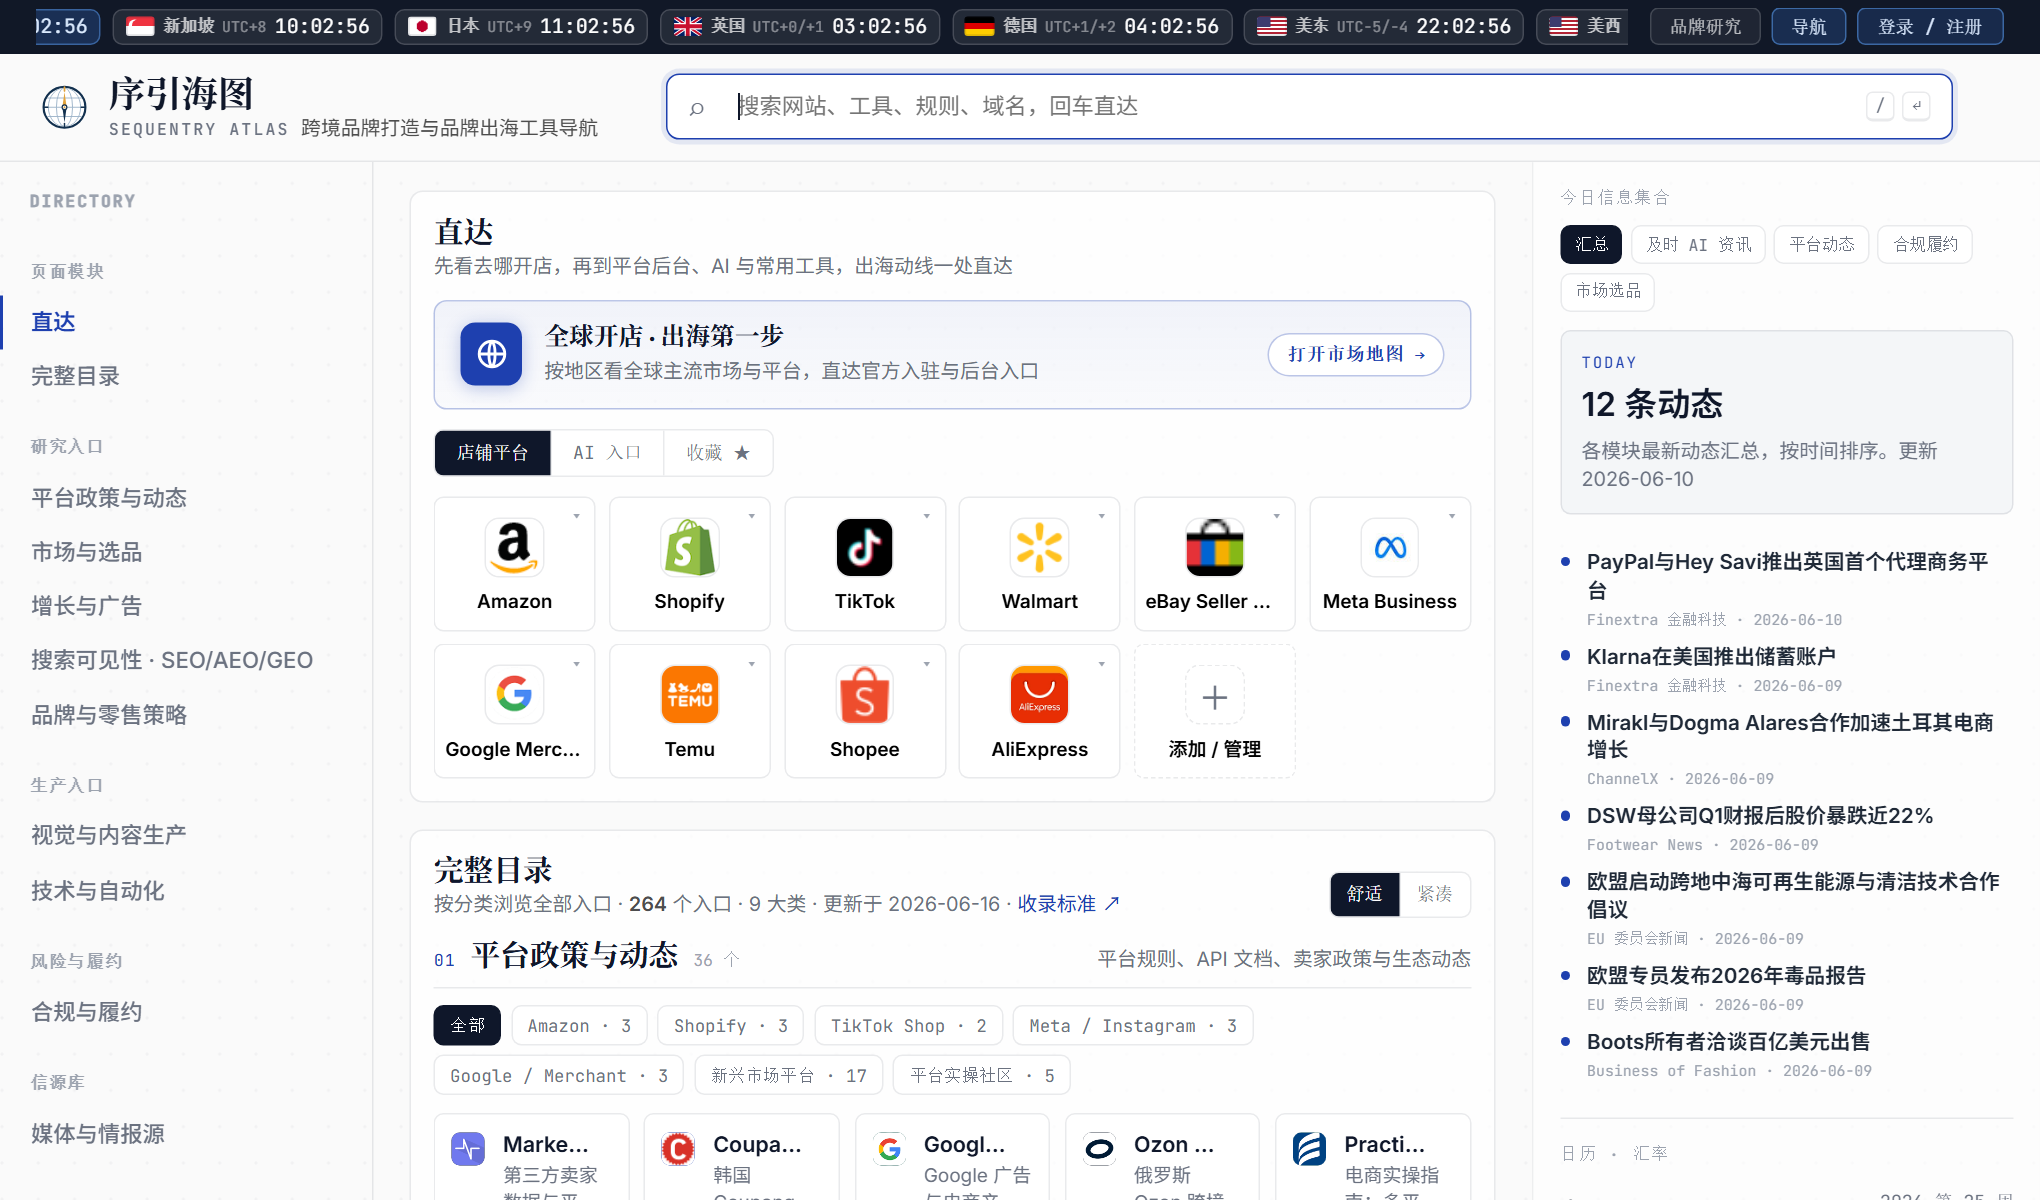Open the Marke... card icon
The height and width of the screenshot is (1200, 2040).
[468, 1149]
